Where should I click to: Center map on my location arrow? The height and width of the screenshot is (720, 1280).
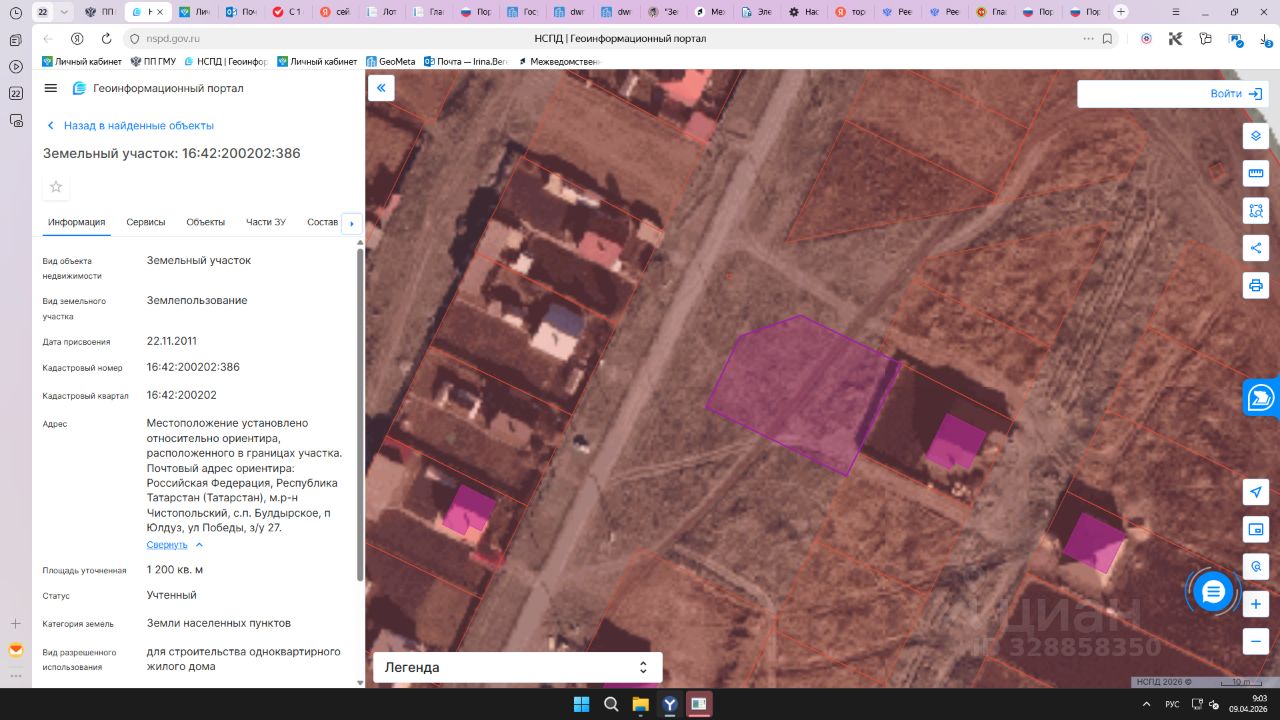[x=1256, y=492]
